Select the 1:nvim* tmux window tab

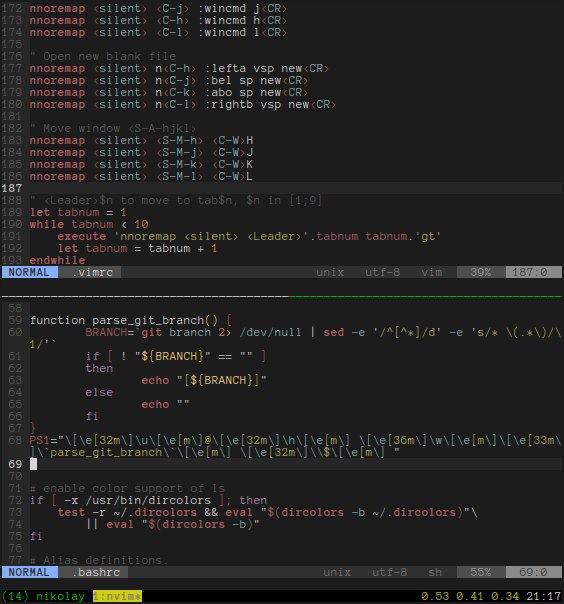(x=117, y=596)
